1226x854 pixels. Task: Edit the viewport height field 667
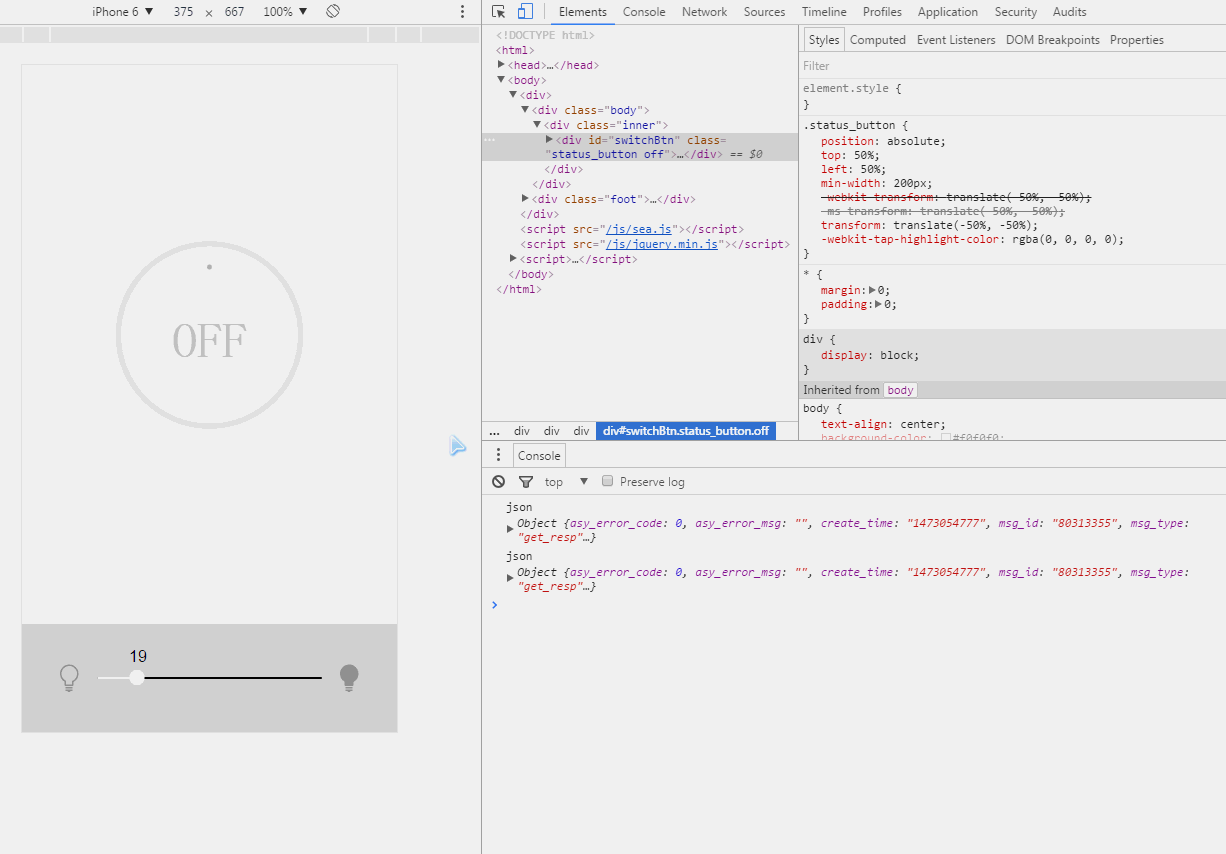234,12
